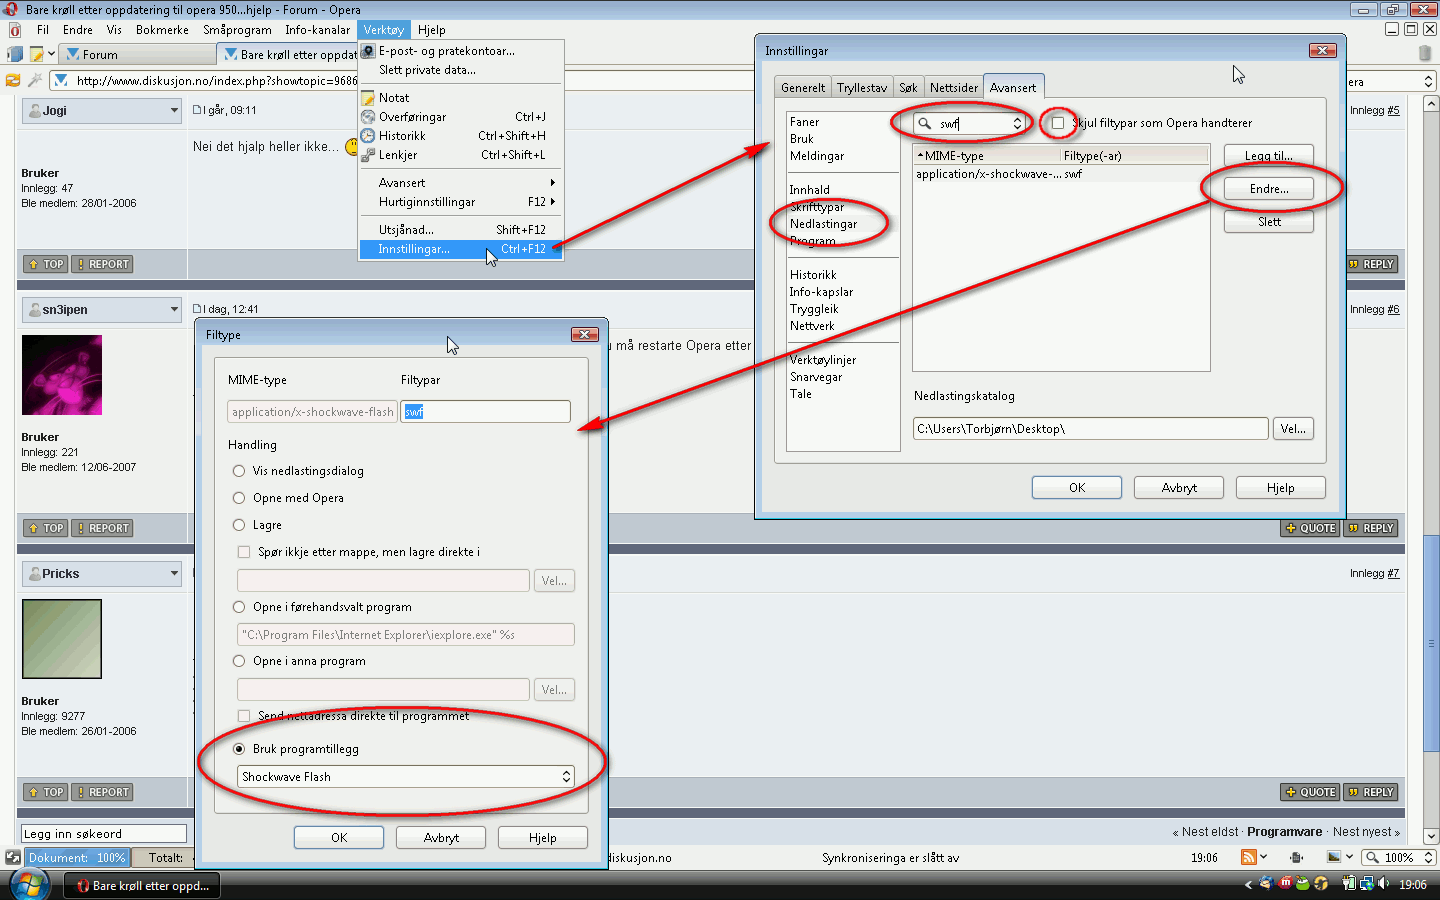Select 'Opne i anna program' radio button
The width and height of the screenshot is (1440, 900).
click(239, 661)
